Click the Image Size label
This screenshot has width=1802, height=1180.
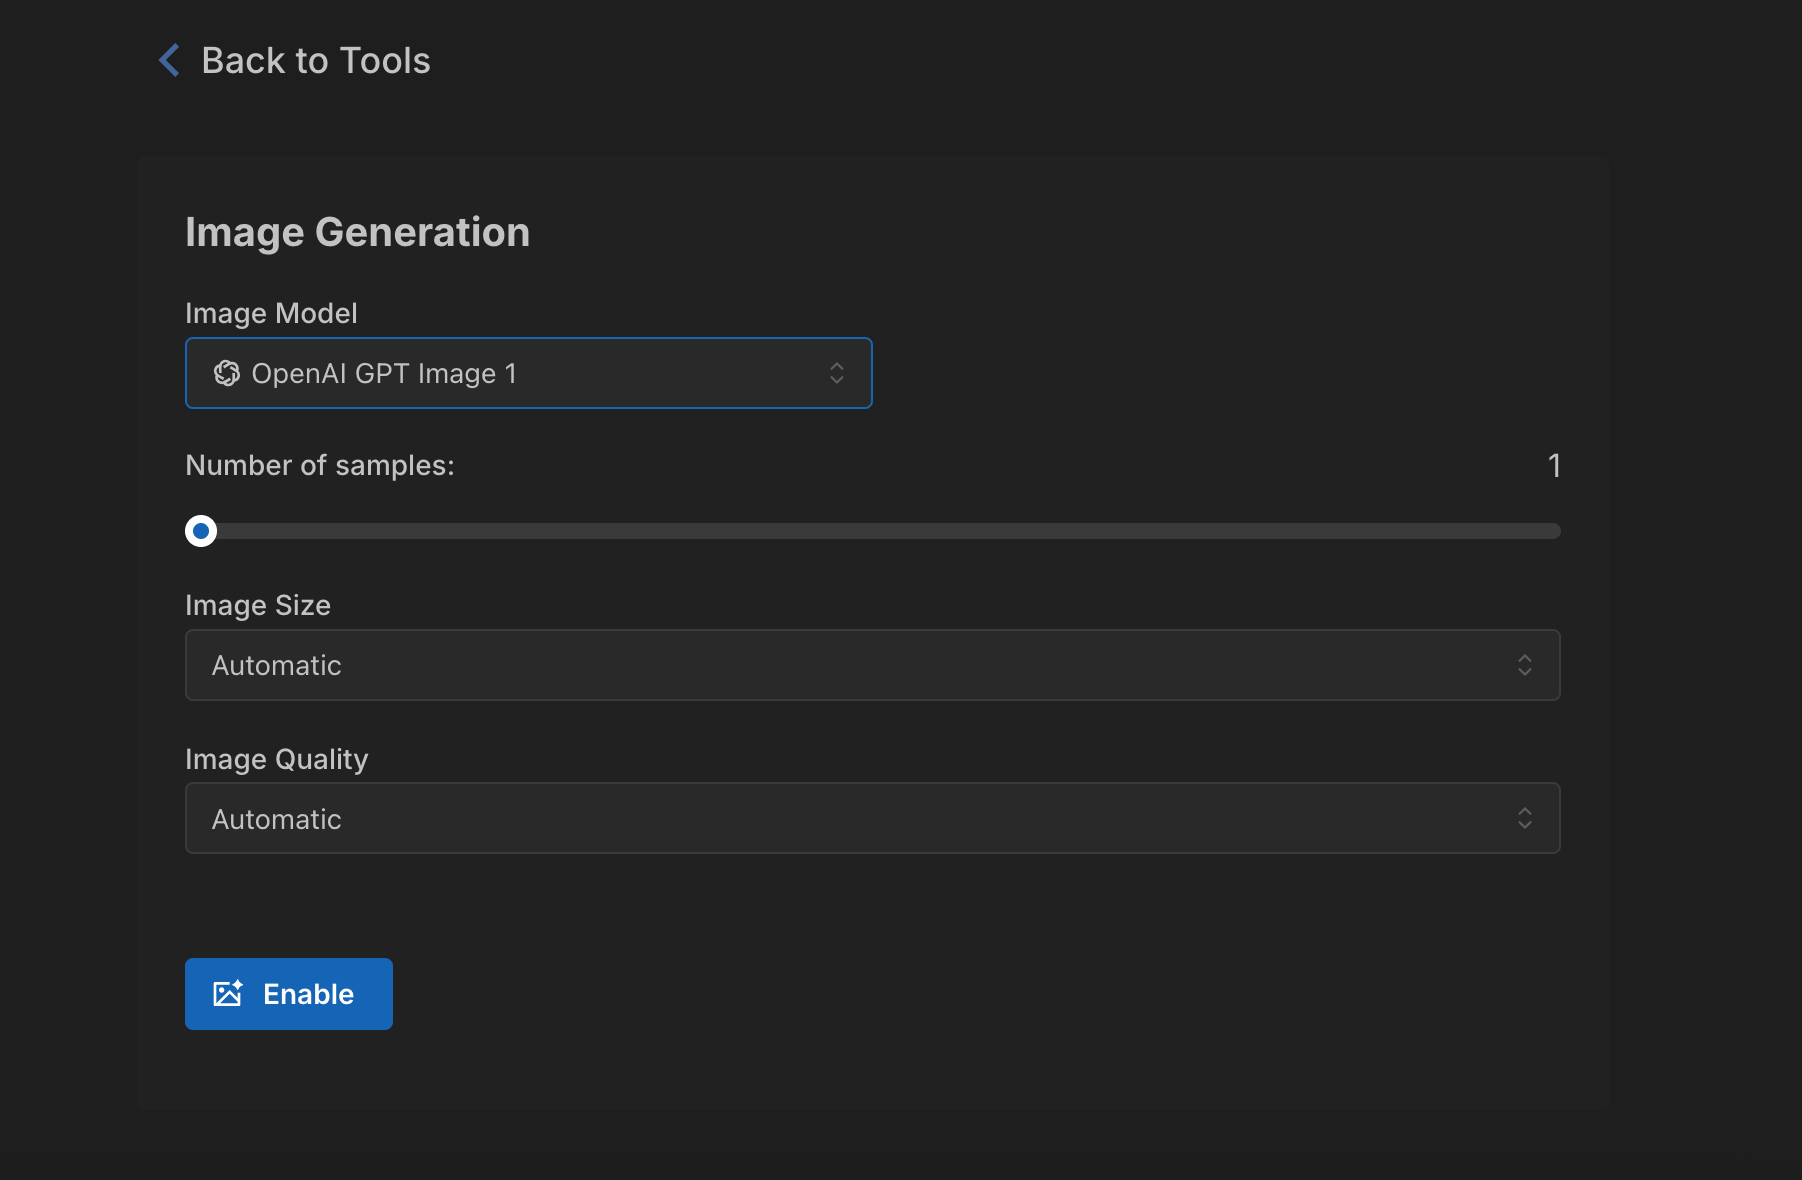tap(258, 605)
